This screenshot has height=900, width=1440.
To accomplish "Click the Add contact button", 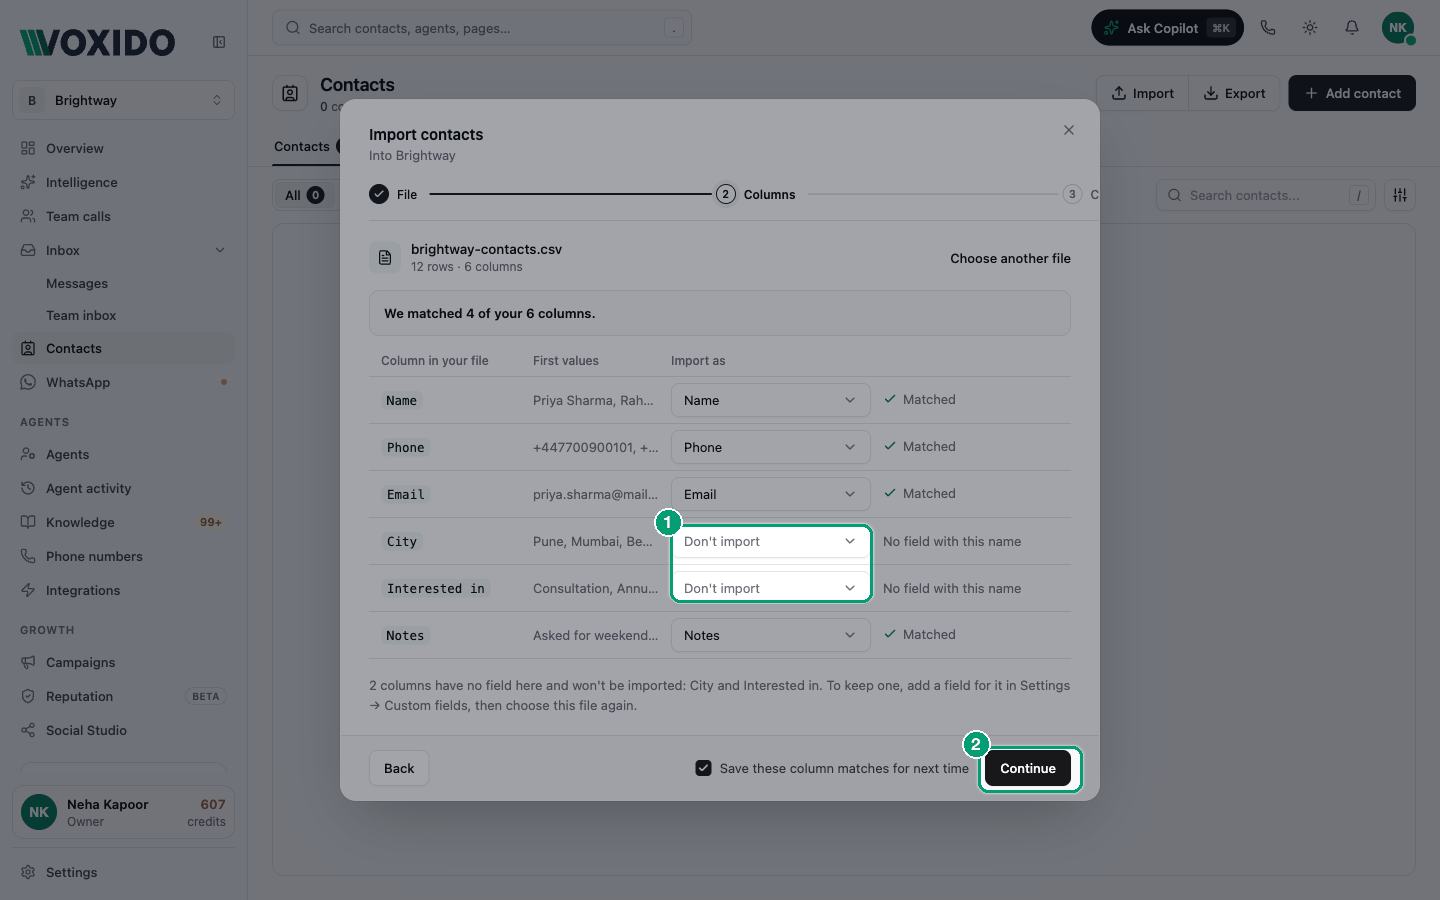I will (x=1352, y=93).
